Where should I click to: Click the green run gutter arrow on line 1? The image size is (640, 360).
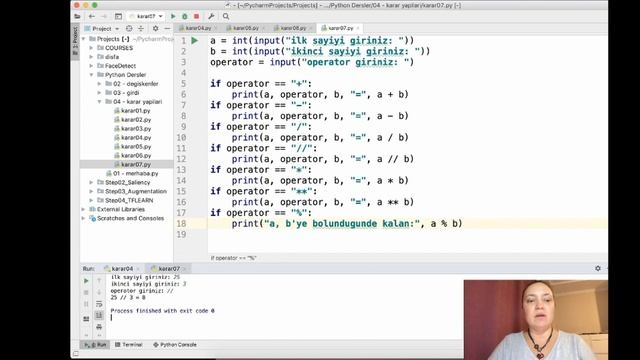click(x=195, y=40)
